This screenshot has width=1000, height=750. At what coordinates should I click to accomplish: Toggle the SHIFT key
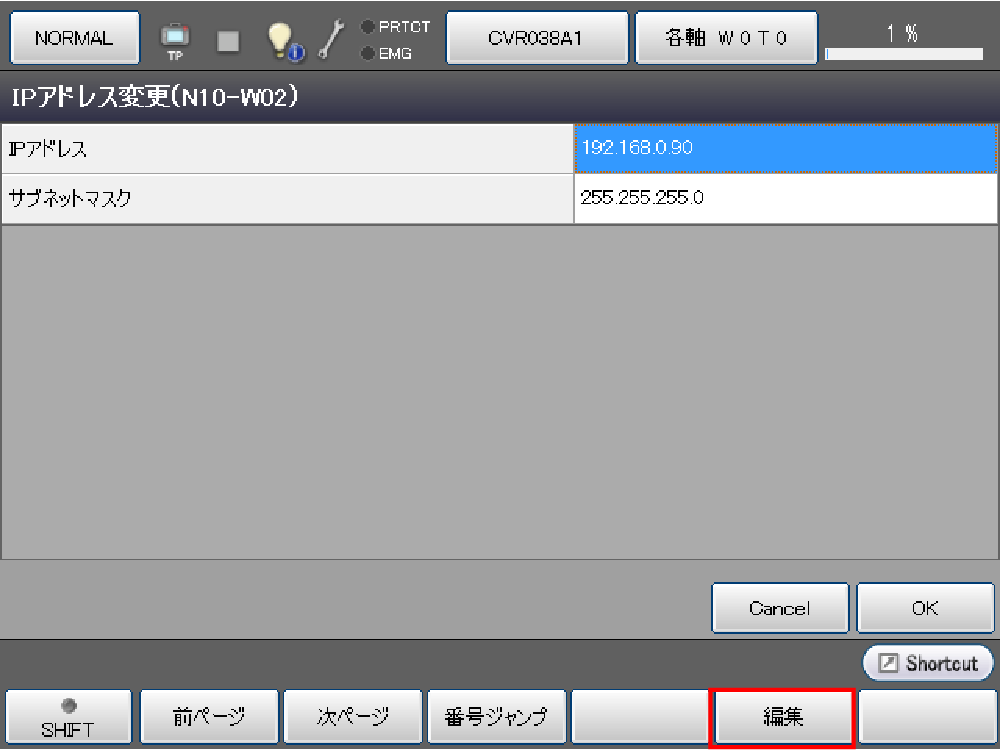[x=69, y=717]
